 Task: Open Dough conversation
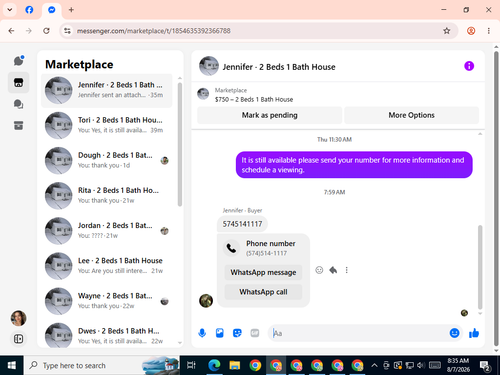(x=107, y=160)
